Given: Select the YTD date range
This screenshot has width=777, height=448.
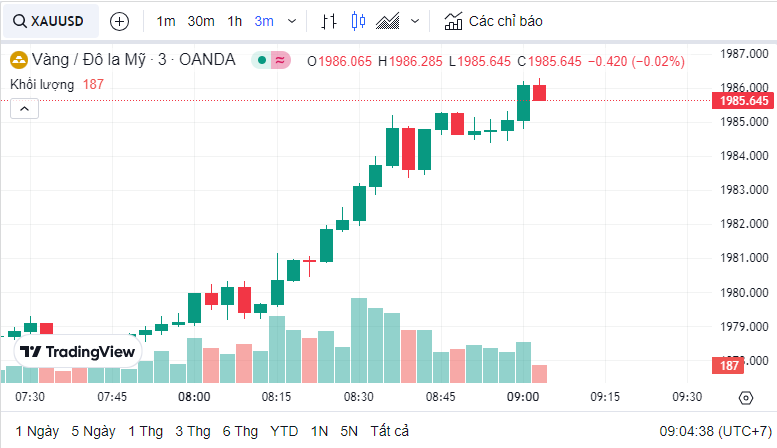Looking at the screenshot, I should (x=284, y=431).
